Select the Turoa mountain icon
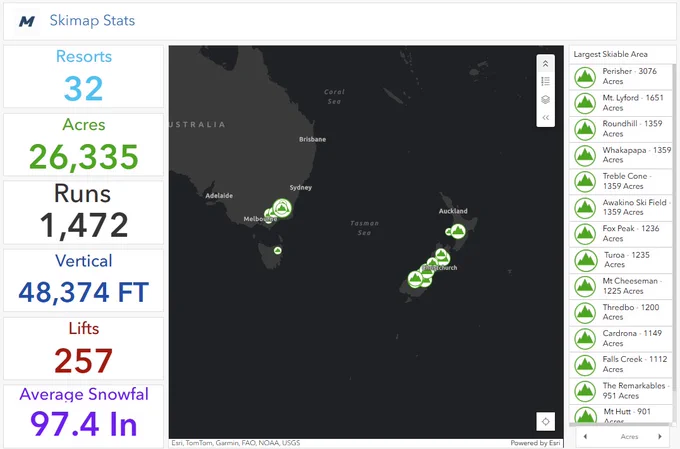The image size is (680, 449). 585,260
